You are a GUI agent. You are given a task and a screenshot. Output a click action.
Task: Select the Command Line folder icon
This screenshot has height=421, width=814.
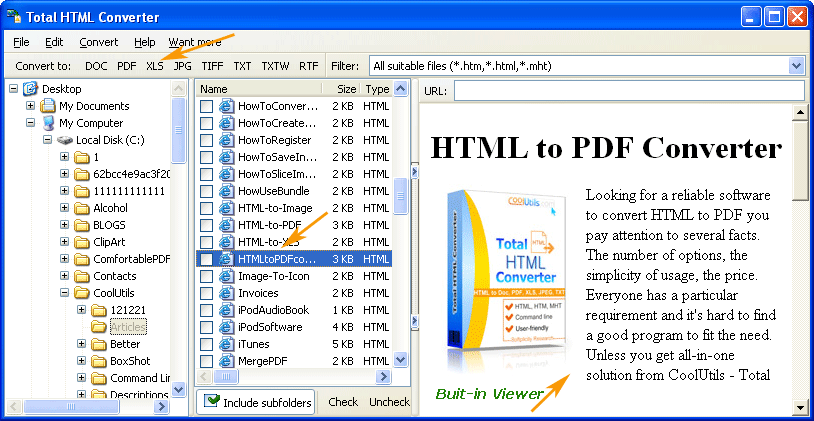point(99,378)
